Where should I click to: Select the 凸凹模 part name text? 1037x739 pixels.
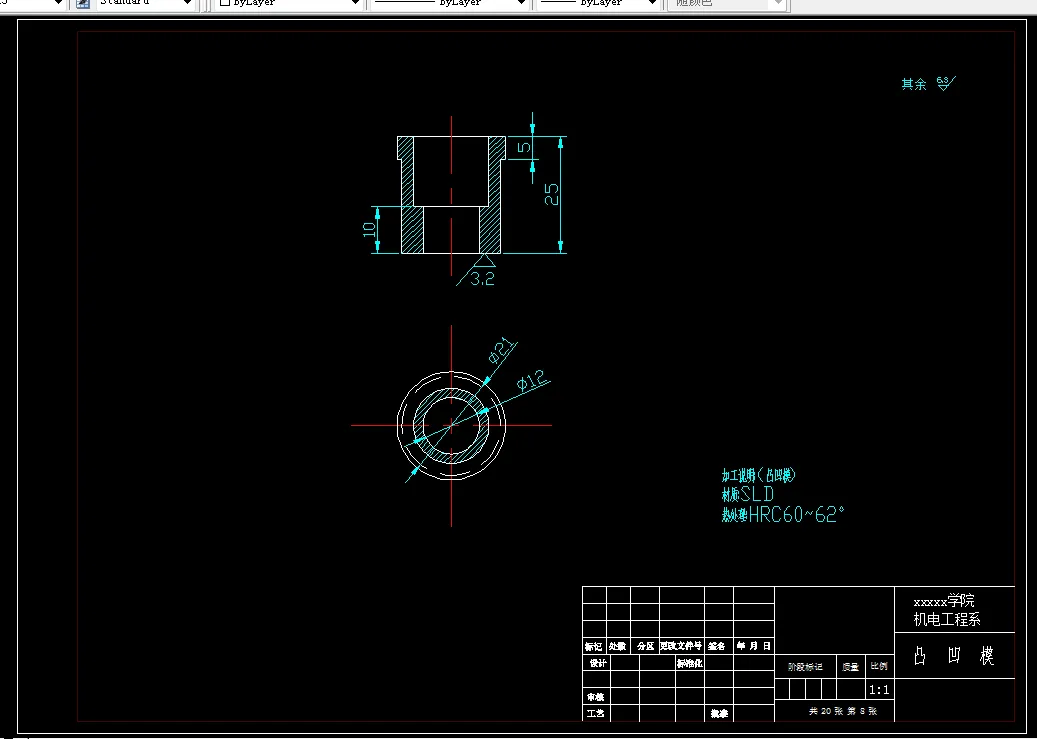click(954, 656)
